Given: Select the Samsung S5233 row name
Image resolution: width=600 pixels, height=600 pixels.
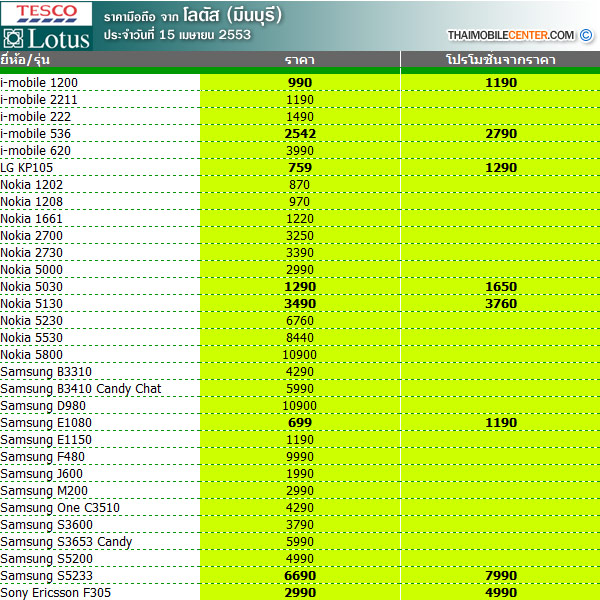Looking at the screenshot, I should 47,576.
